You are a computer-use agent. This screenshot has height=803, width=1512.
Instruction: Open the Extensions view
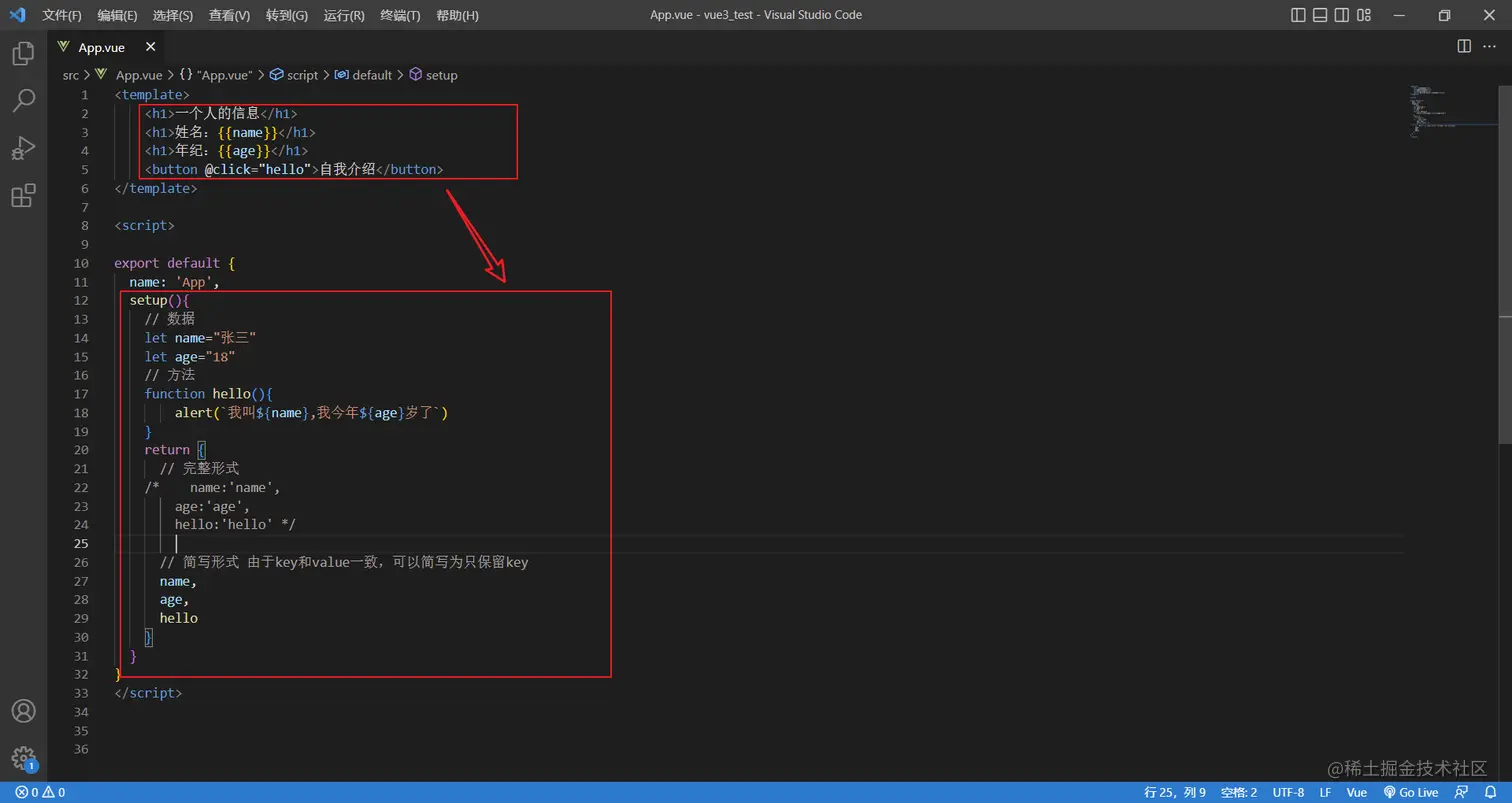pyautogui.click(x=23, y=195)
